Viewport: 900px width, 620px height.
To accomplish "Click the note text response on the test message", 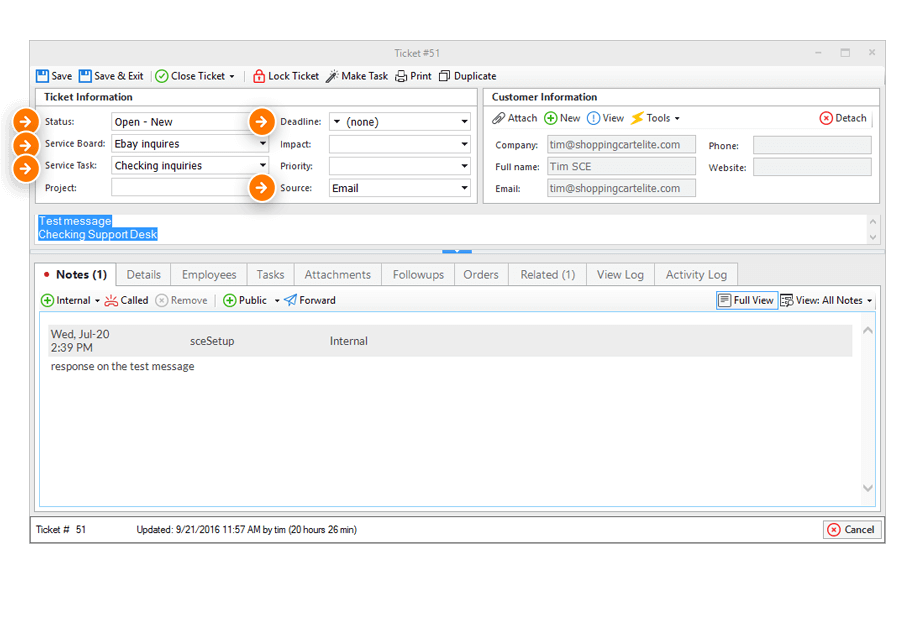I will tap(122, 366).
